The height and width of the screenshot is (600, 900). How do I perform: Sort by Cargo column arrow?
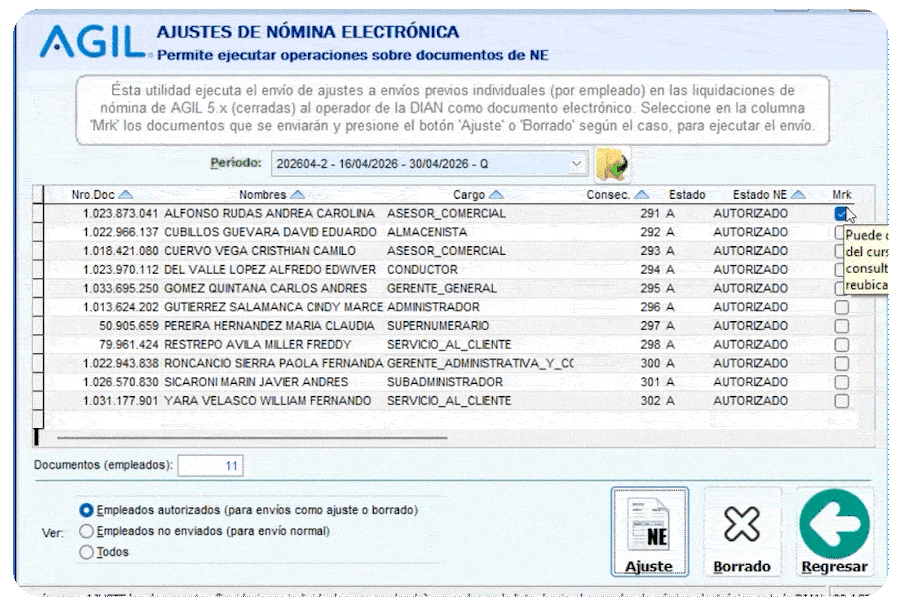[x=496, y=195]
